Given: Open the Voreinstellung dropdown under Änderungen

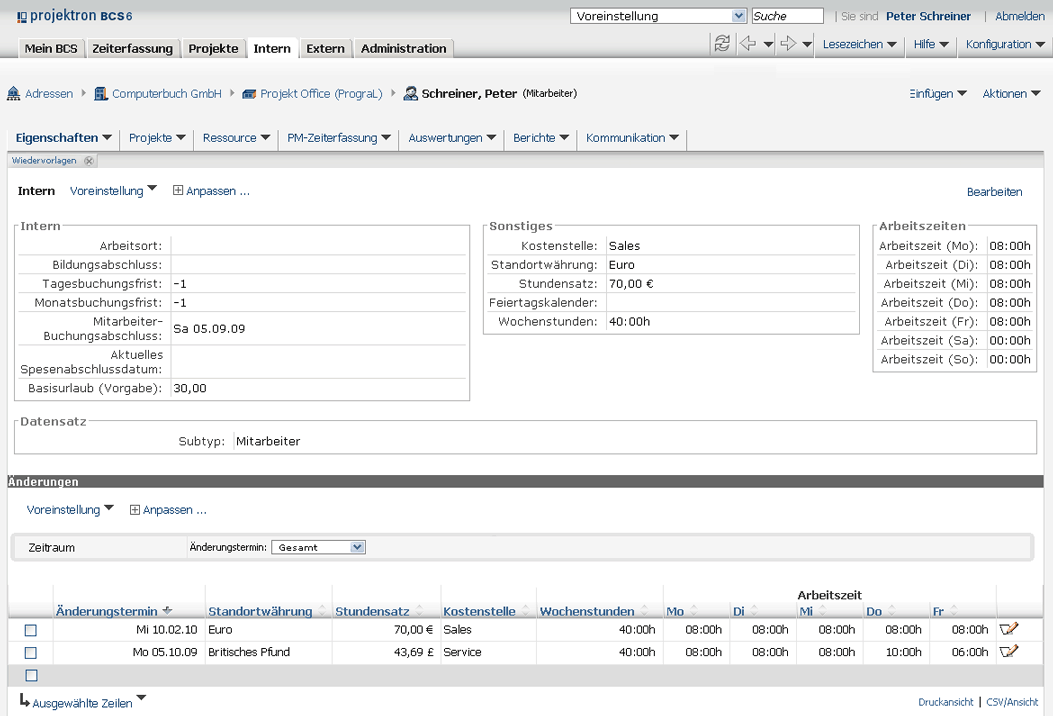Looking at the screenshot, I should click(71, 510).
